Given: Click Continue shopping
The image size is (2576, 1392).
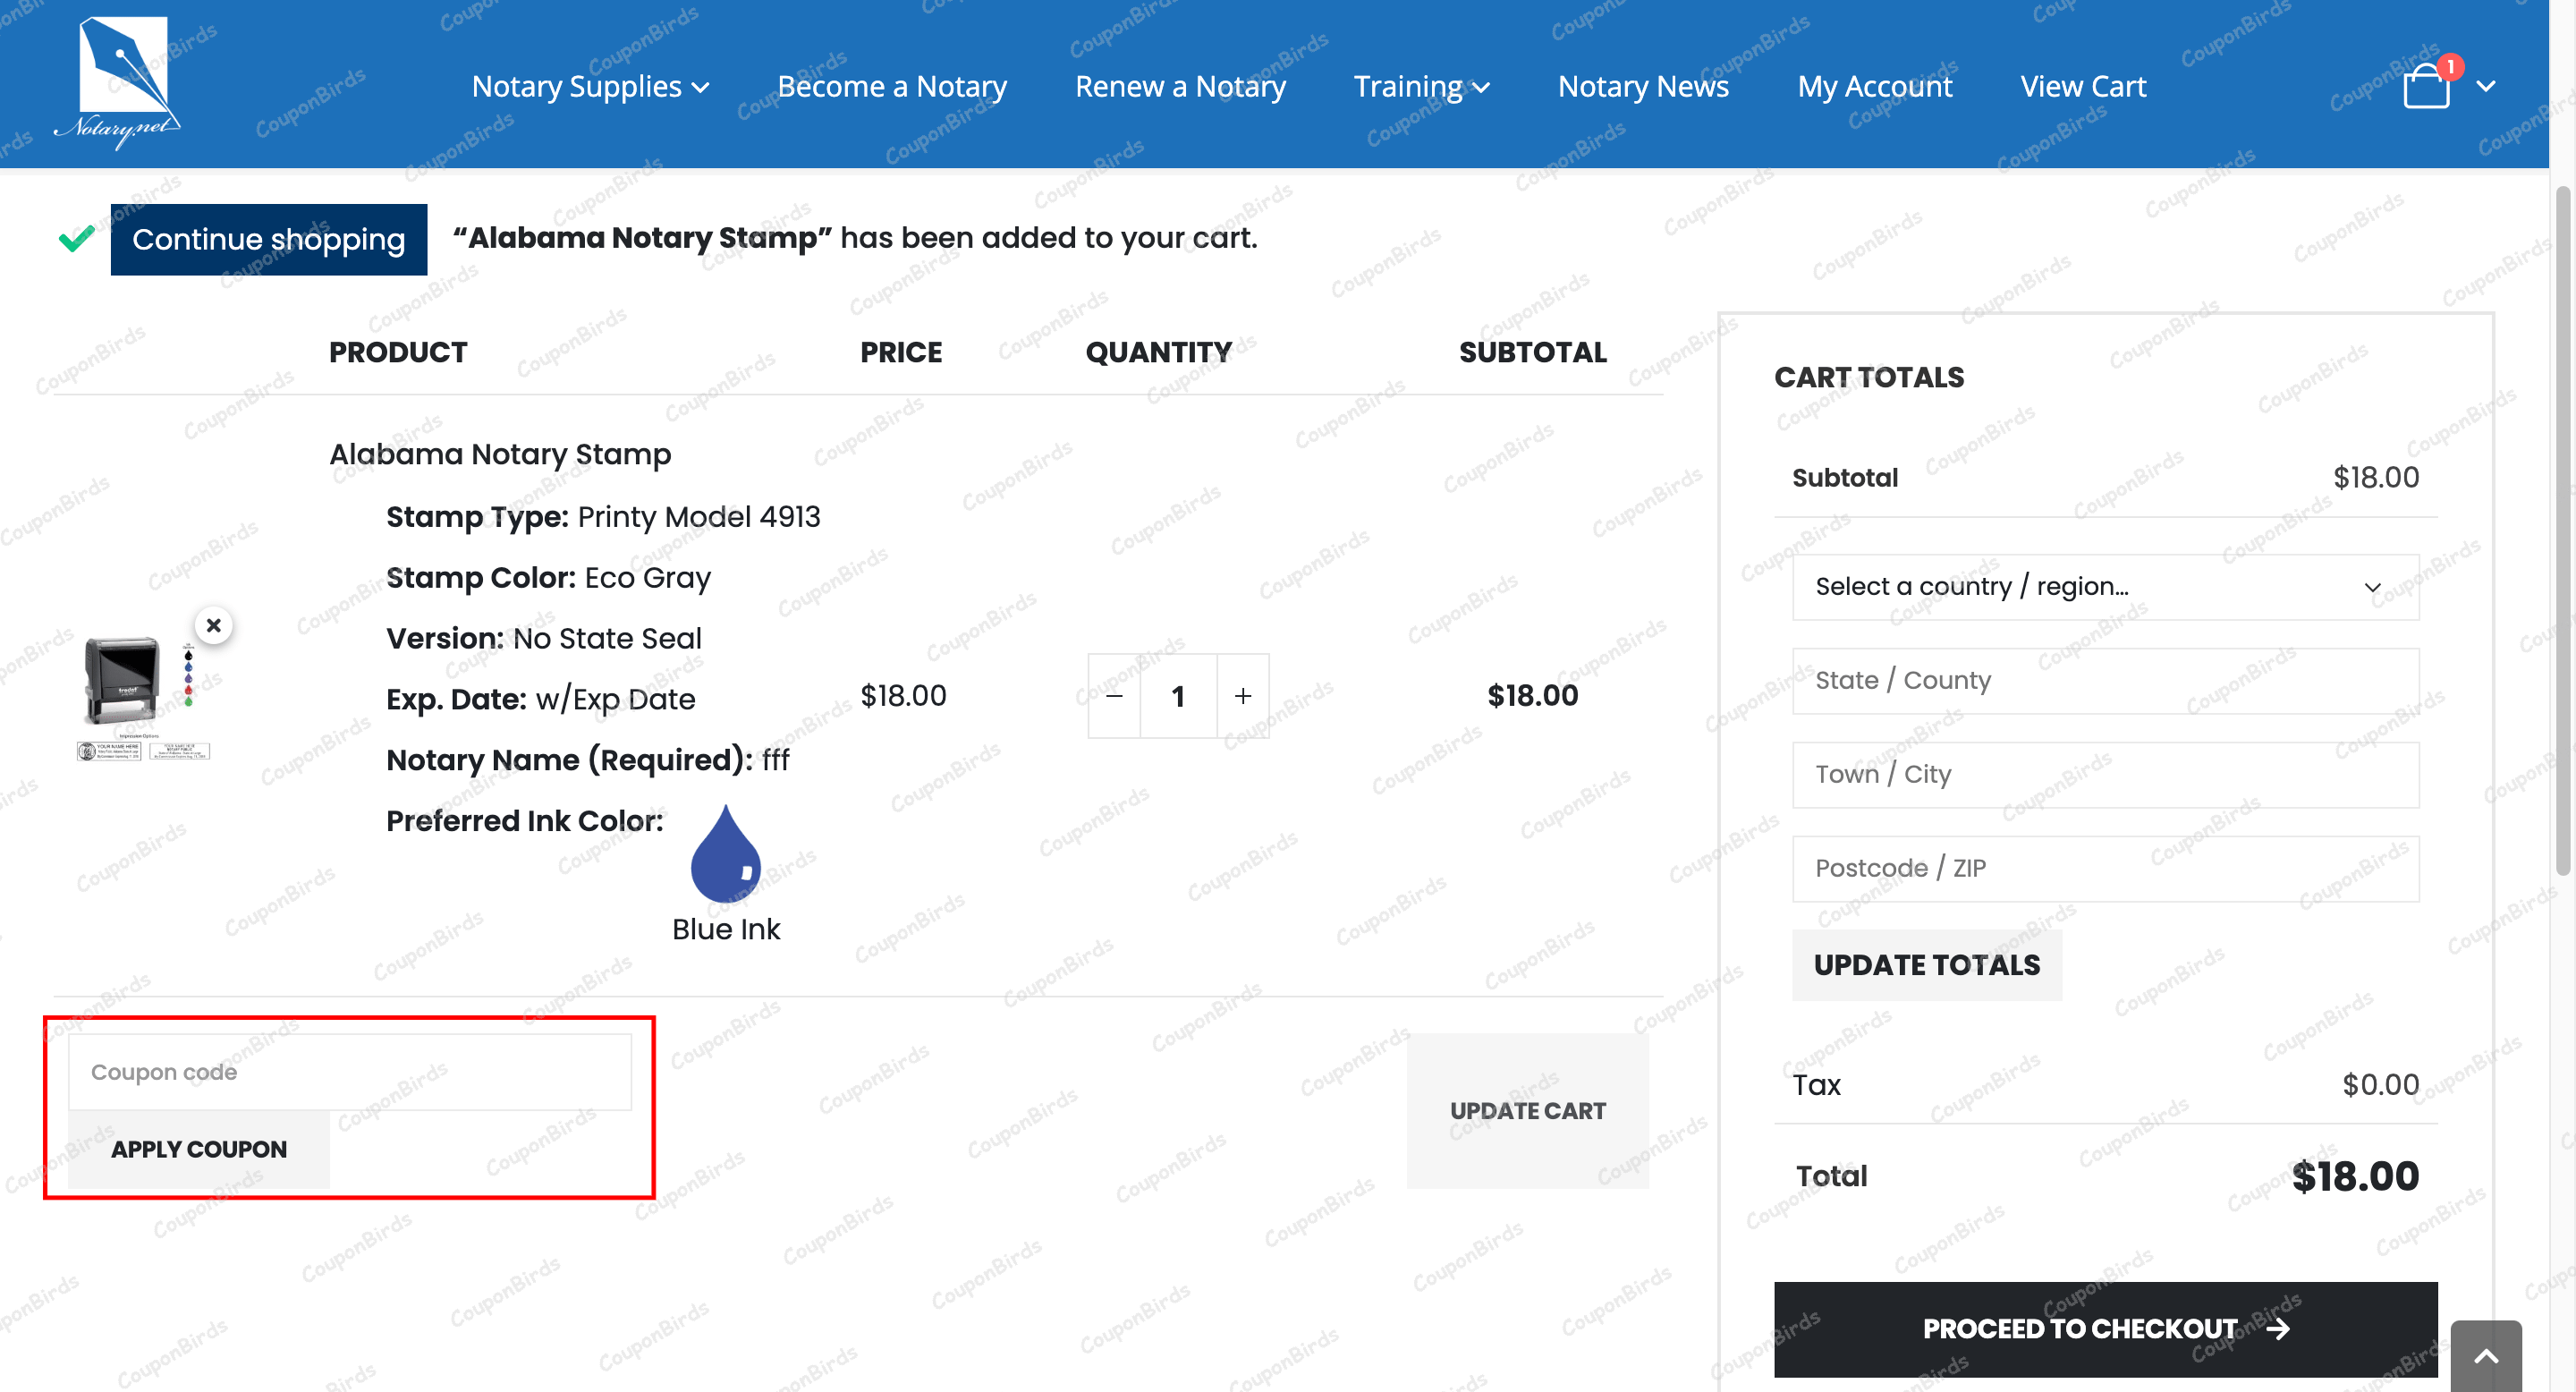Looking at the screenshot, I should click(268, 239).
